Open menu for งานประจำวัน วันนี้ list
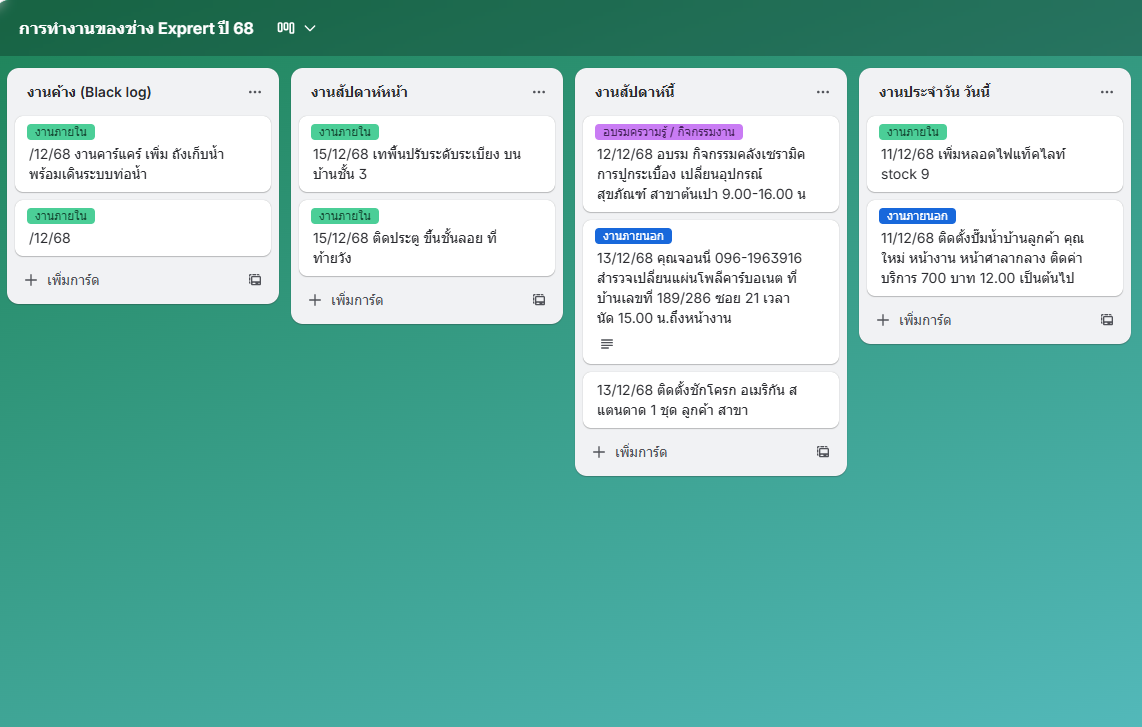The image size is (1142, 727). (x=1107, y=92)
